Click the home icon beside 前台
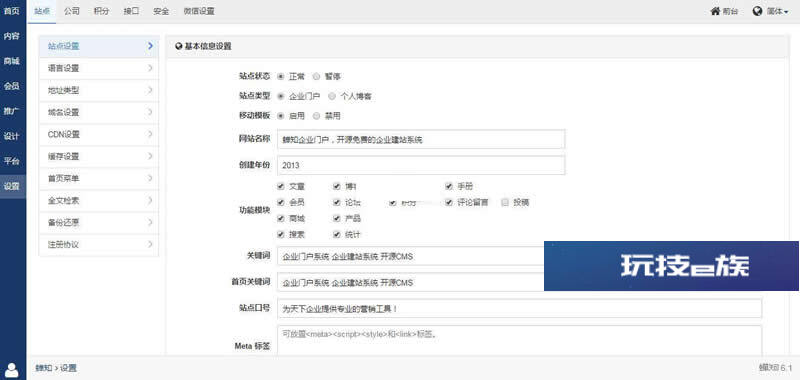 tap(715, 11)
